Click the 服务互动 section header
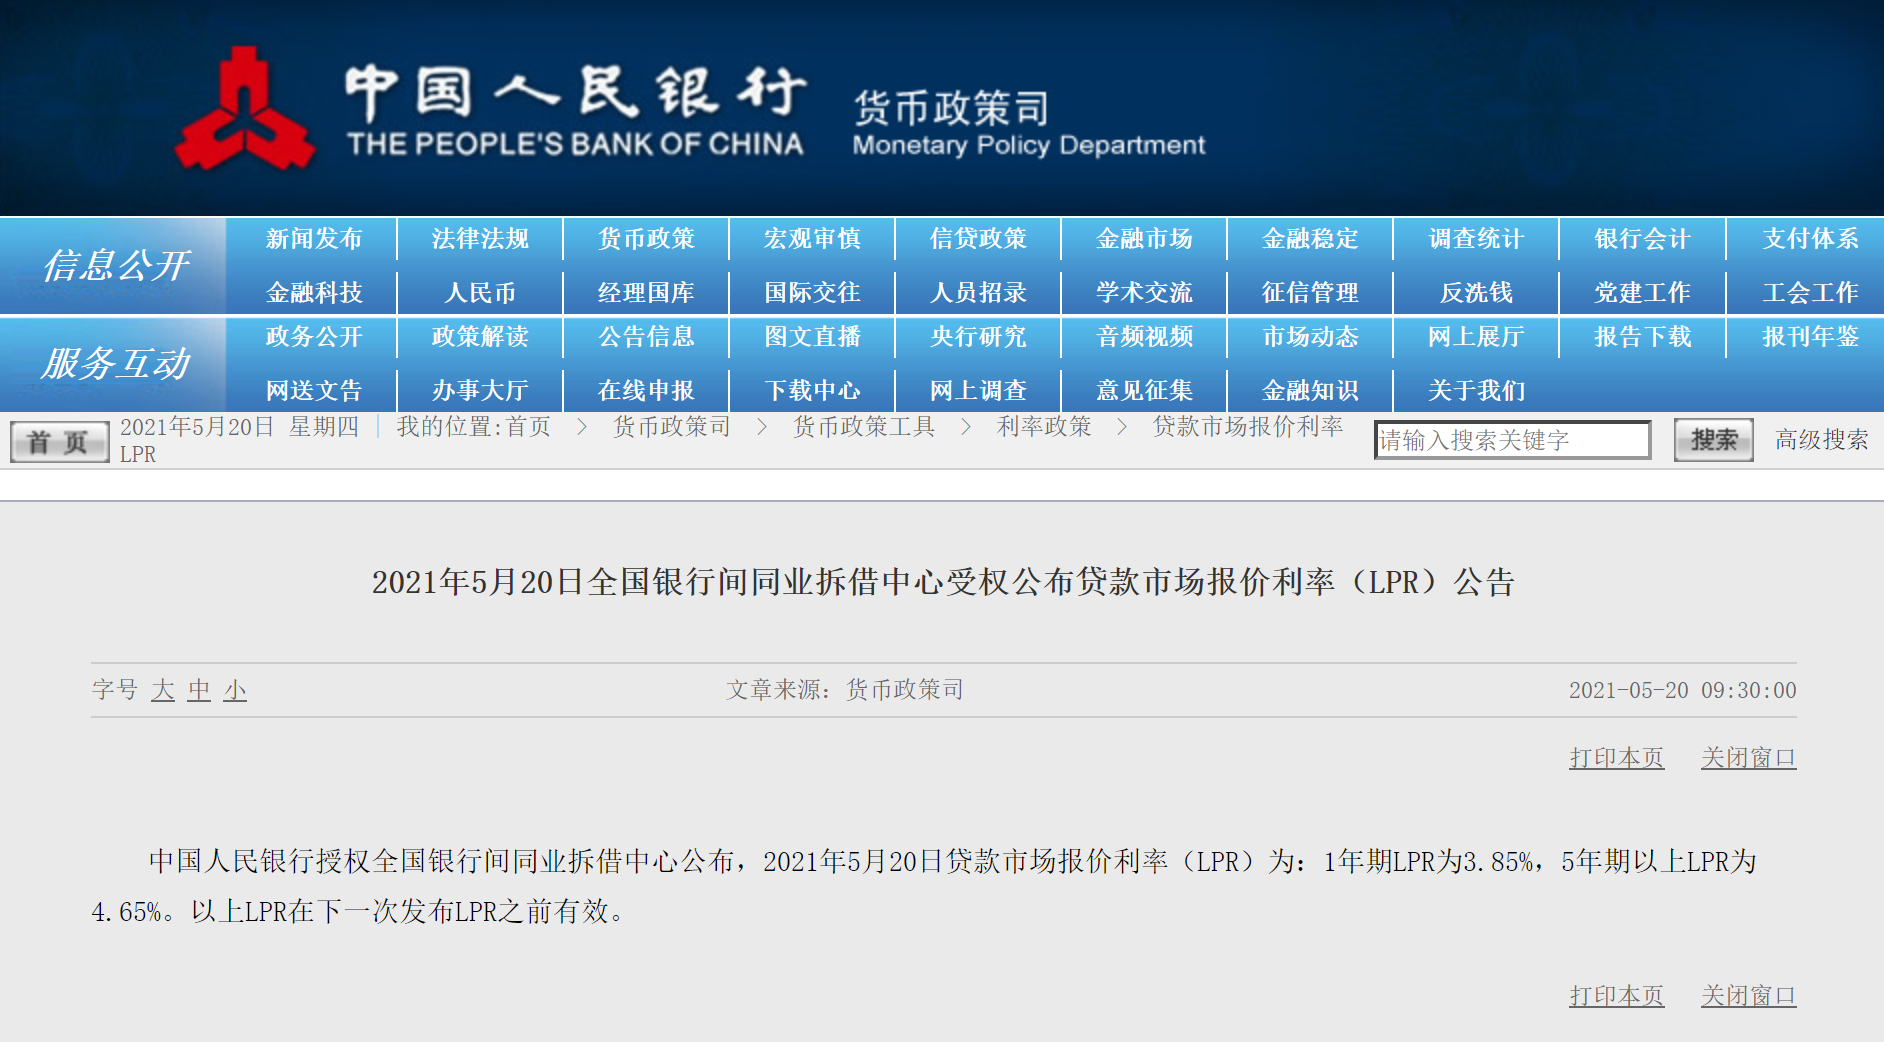 [x=115, y=364]
